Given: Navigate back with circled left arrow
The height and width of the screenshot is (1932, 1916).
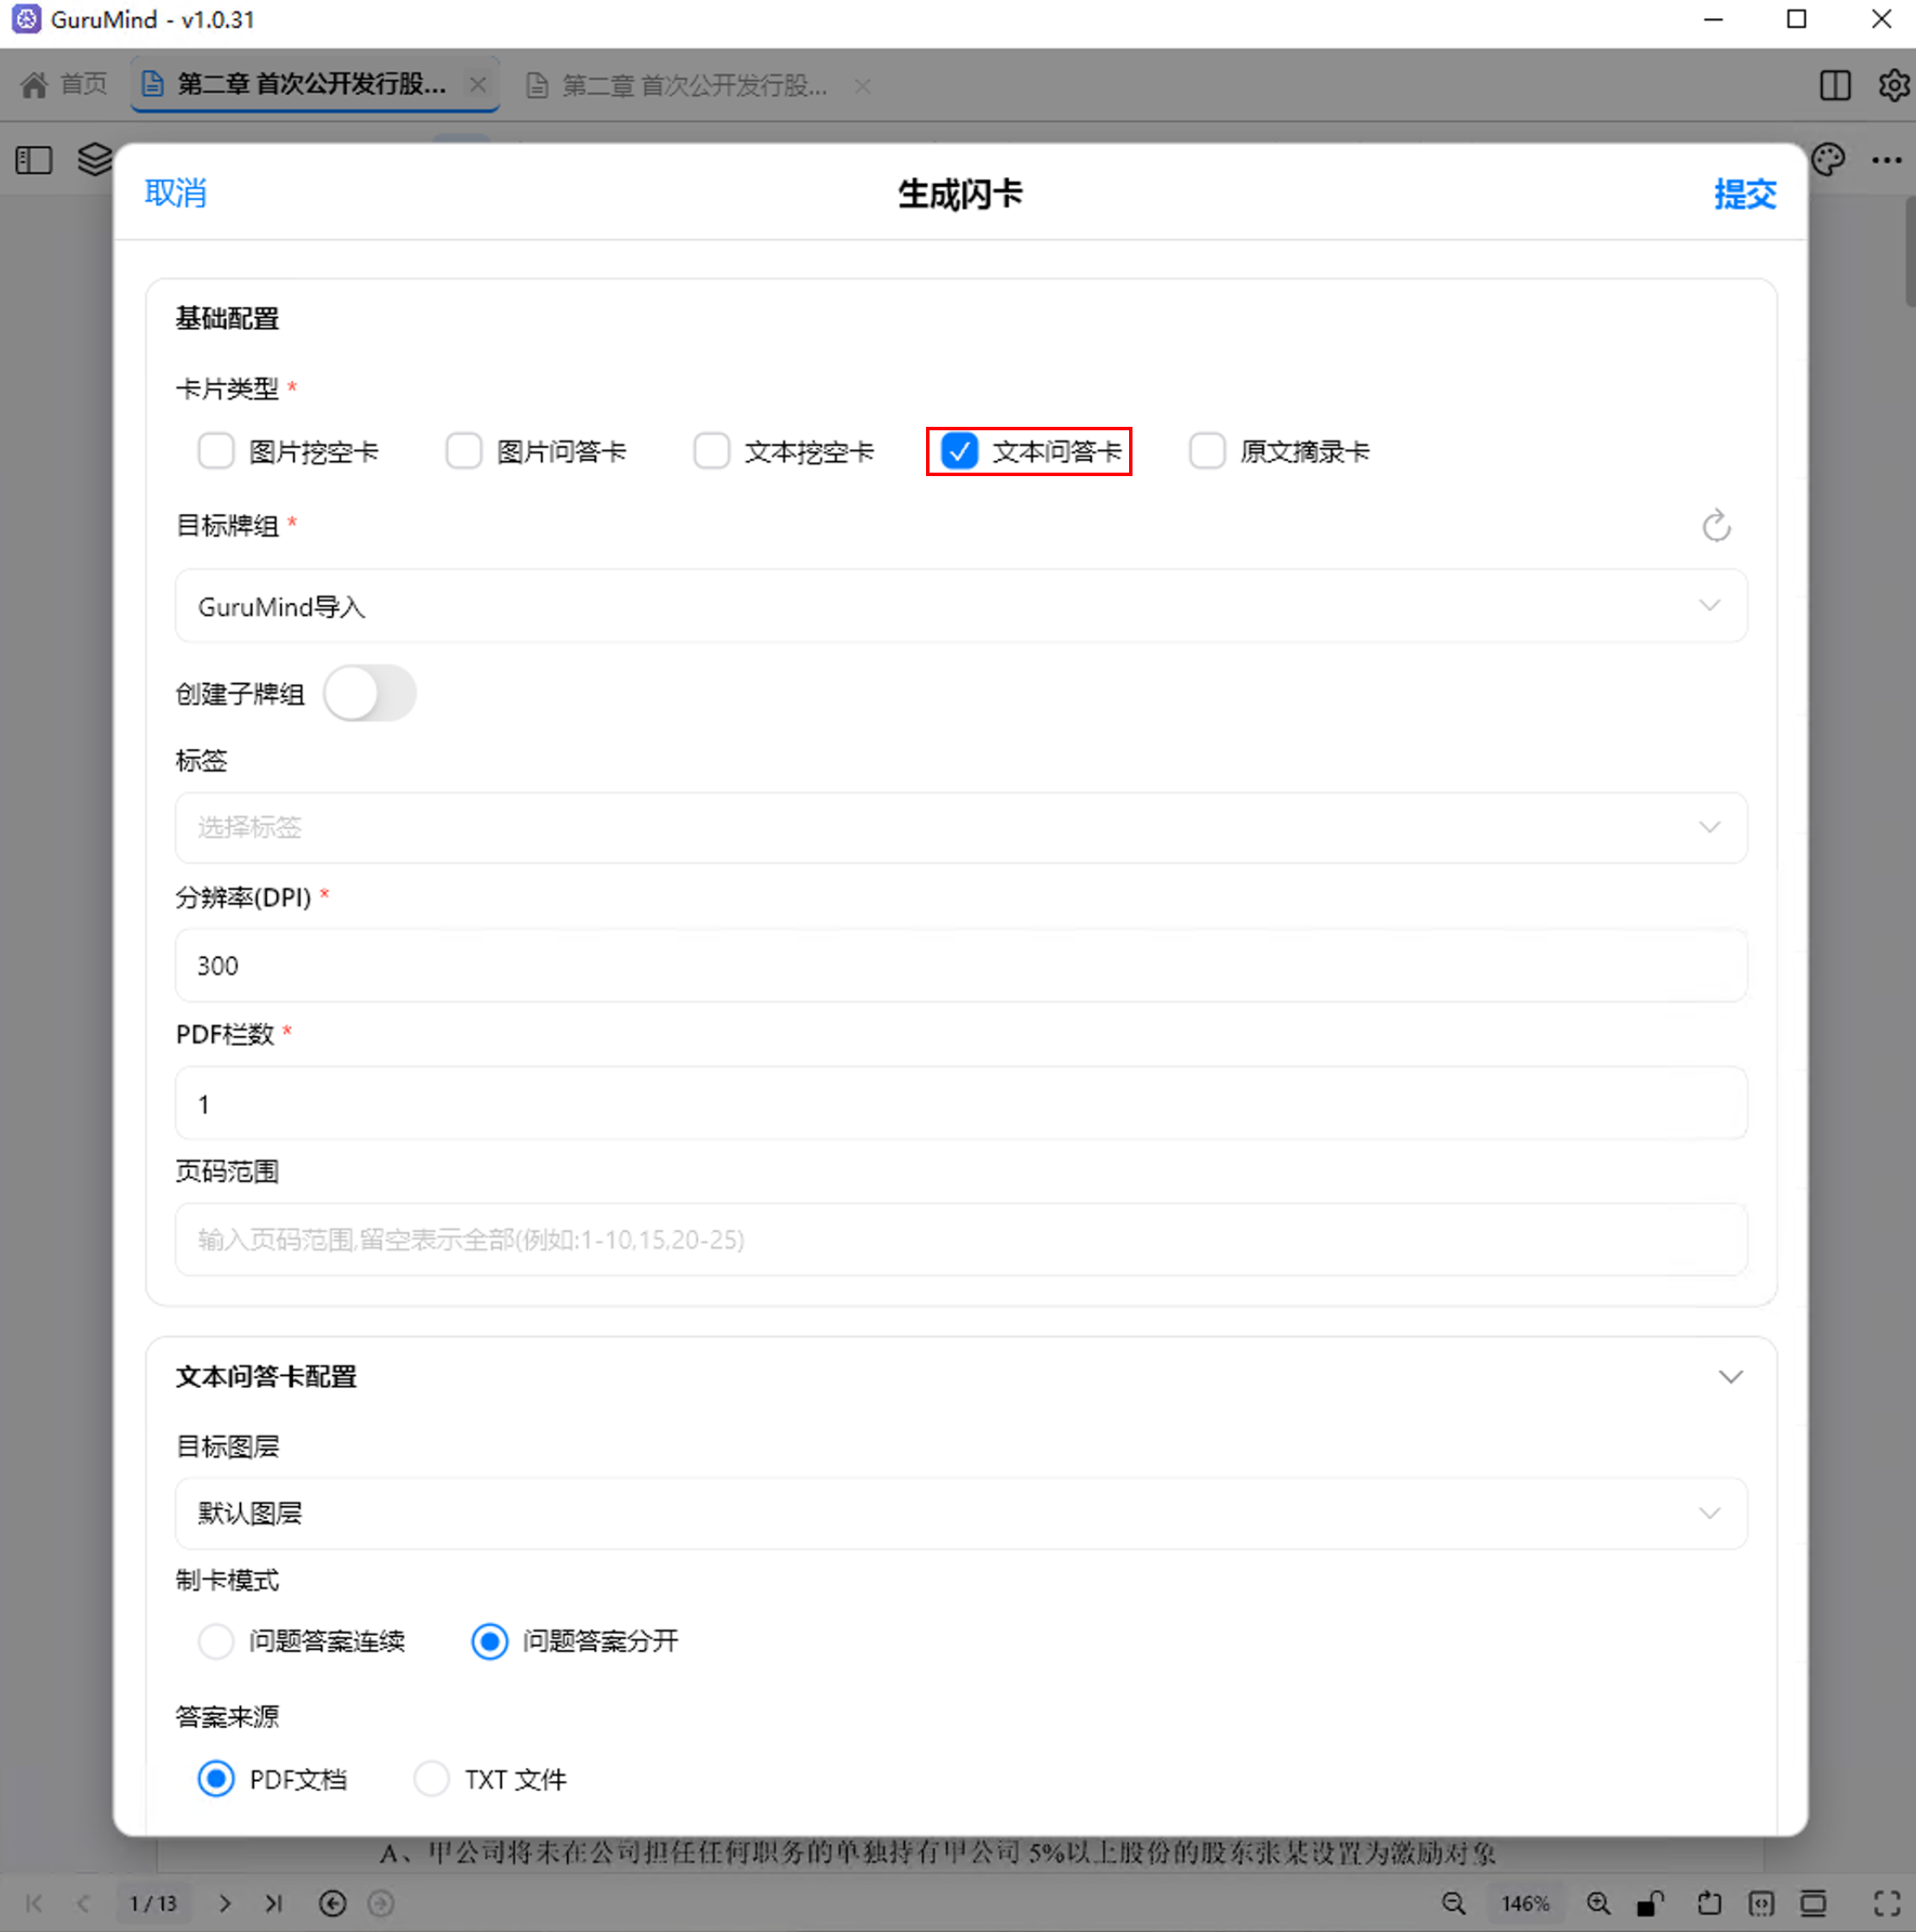Looking at the screenshot, I should tap(332, 1903).
